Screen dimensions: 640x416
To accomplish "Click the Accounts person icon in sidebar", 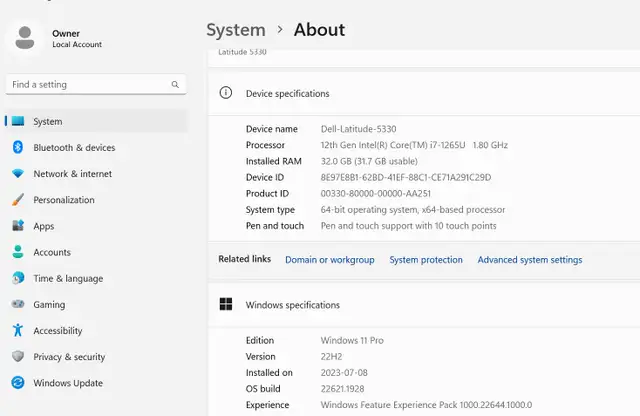I will coord(18,252).
